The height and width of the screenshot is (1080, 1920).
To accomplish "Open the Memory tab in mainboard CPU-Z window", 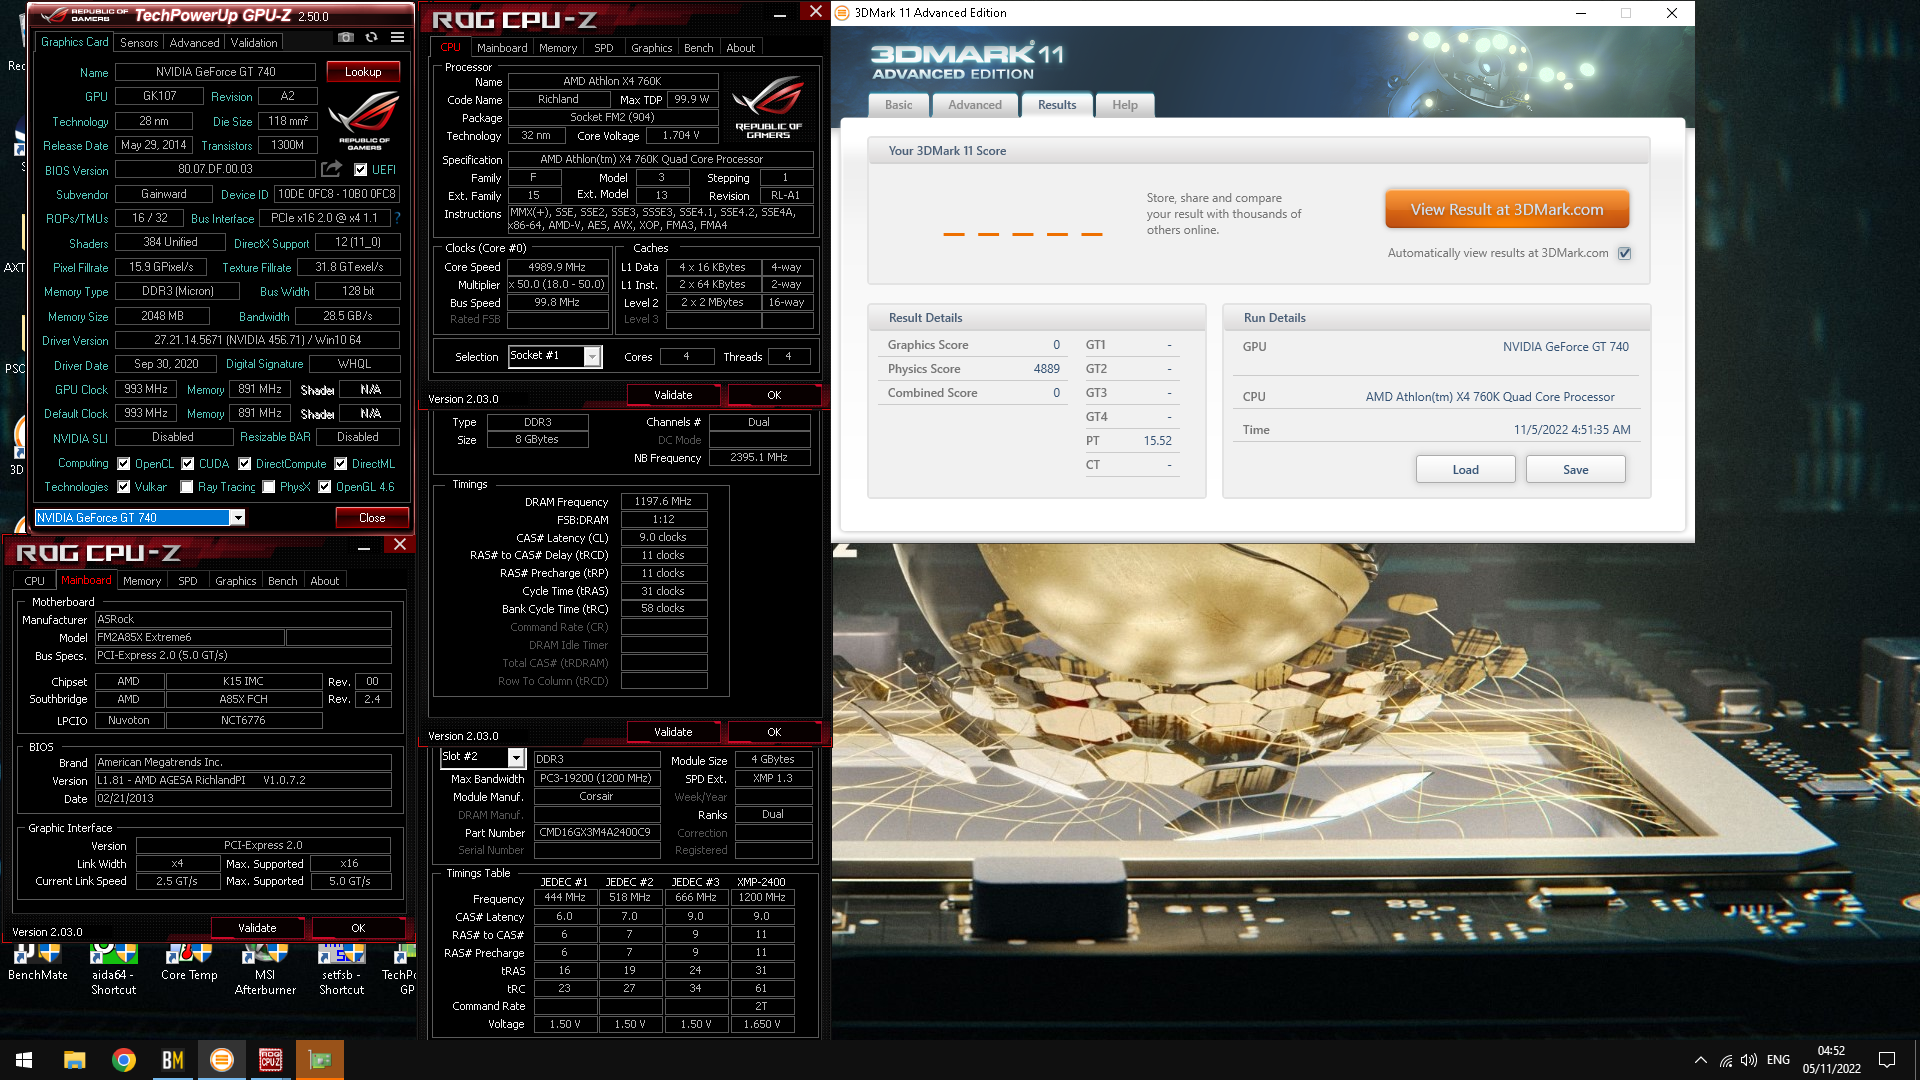I will (142, 581).
